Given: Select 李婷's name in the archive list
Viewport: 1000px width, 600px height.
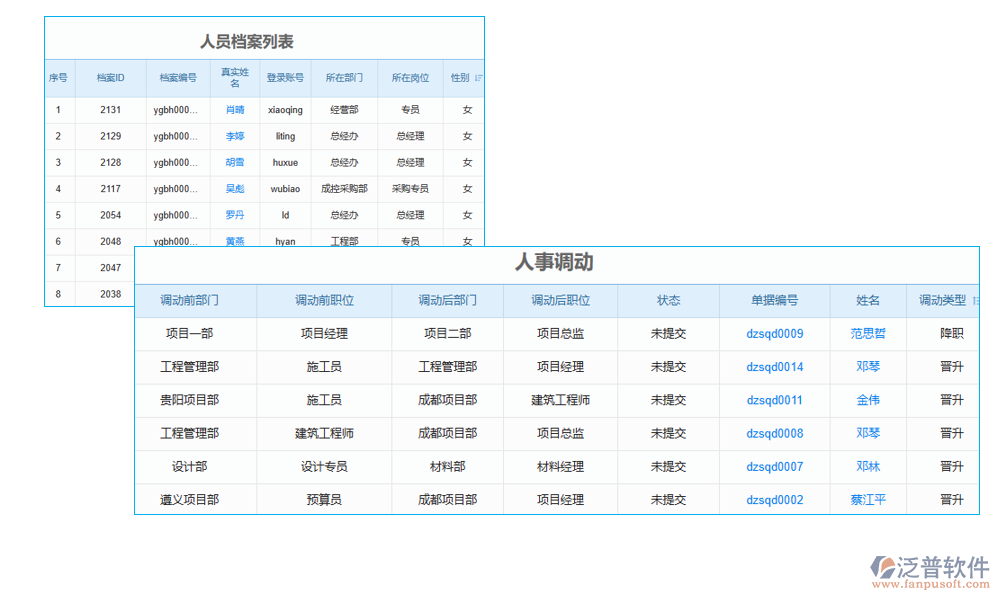Looking at the screenshot, I should coord(234,136).
